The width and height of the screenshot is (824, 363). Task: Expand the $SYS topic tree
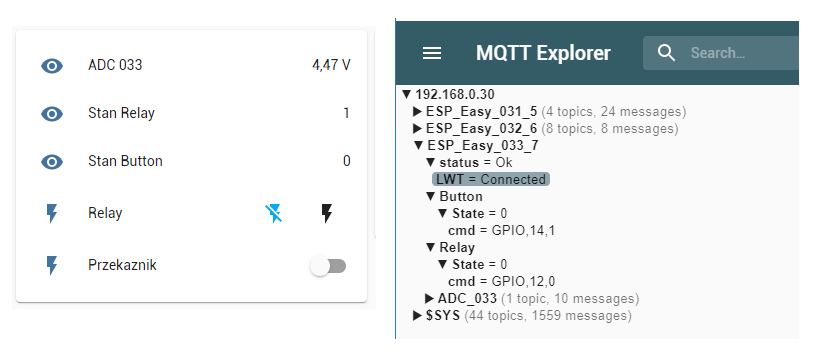coord(418,316)
